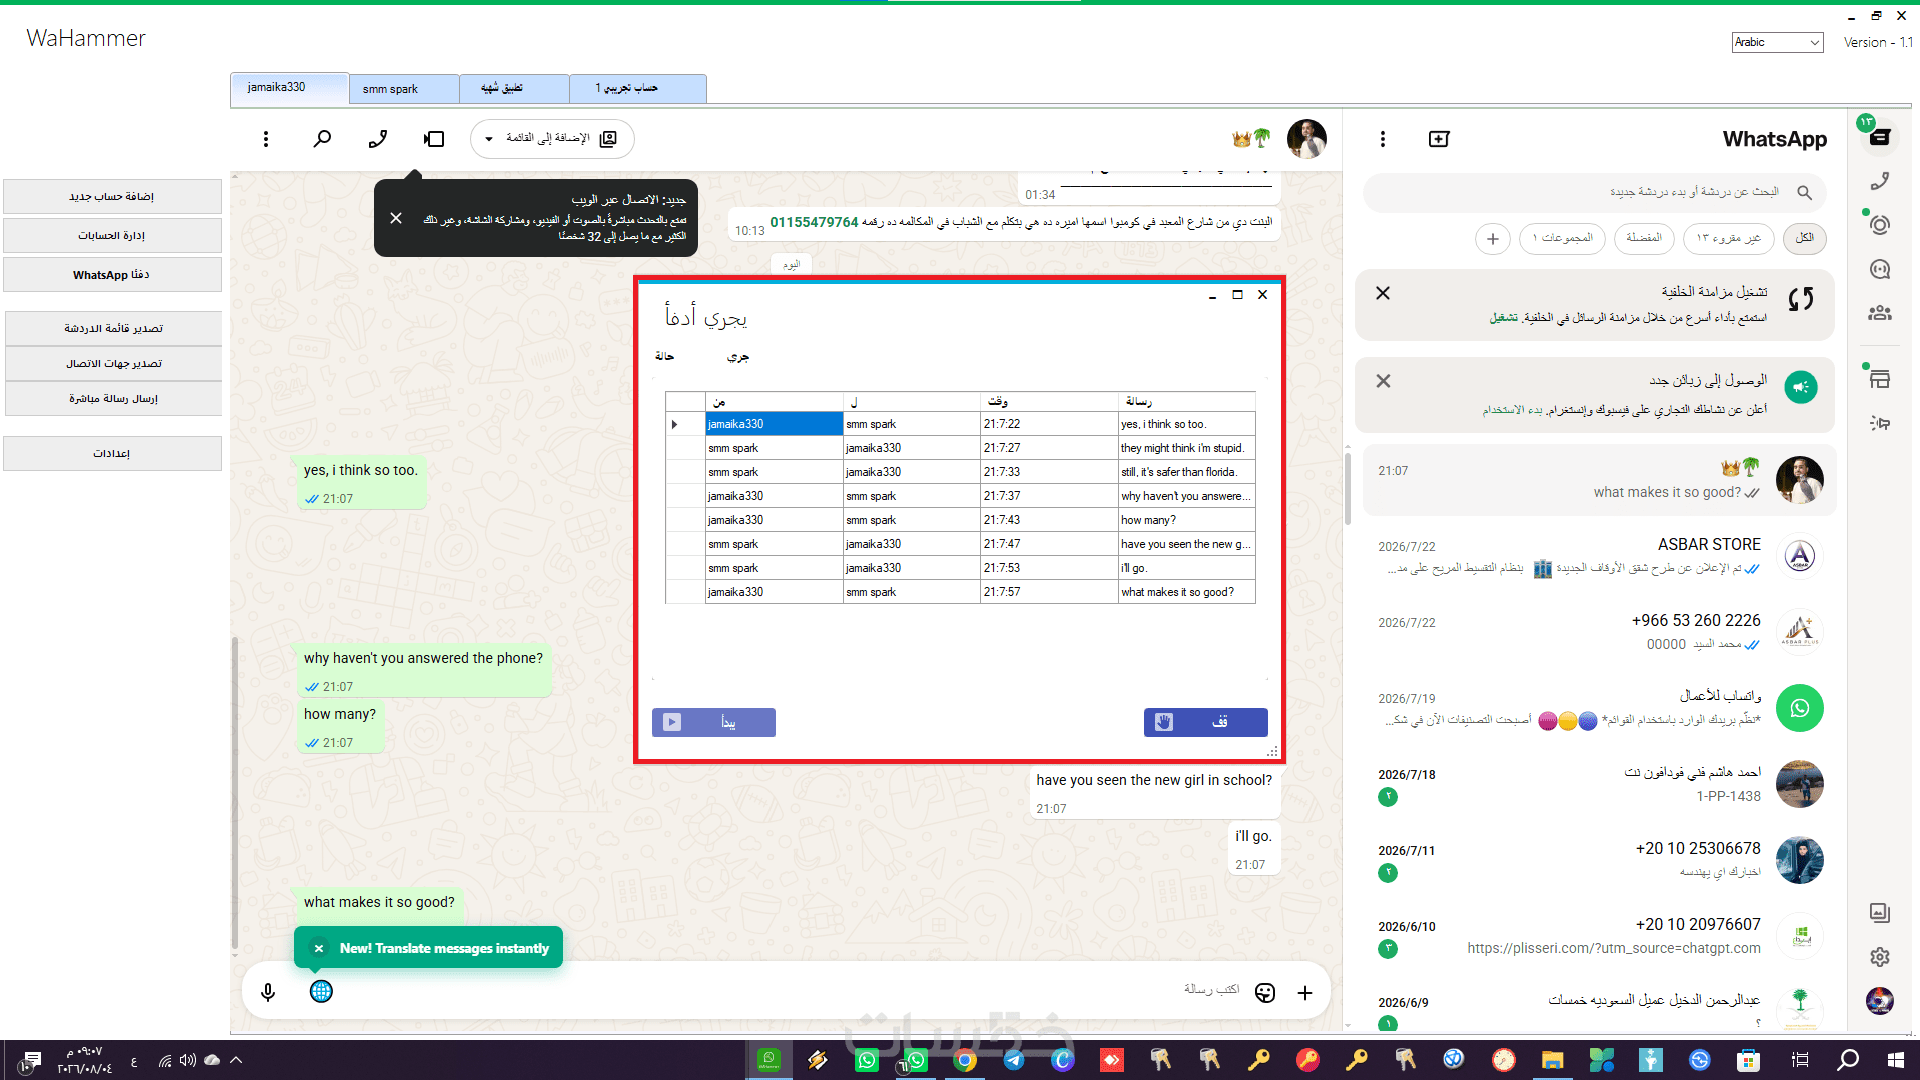Image resolution: width=1920 pixels, height=1080 pixels.
Task: Open WhatsApp settings gear
Action: (x=1880, y=957)
